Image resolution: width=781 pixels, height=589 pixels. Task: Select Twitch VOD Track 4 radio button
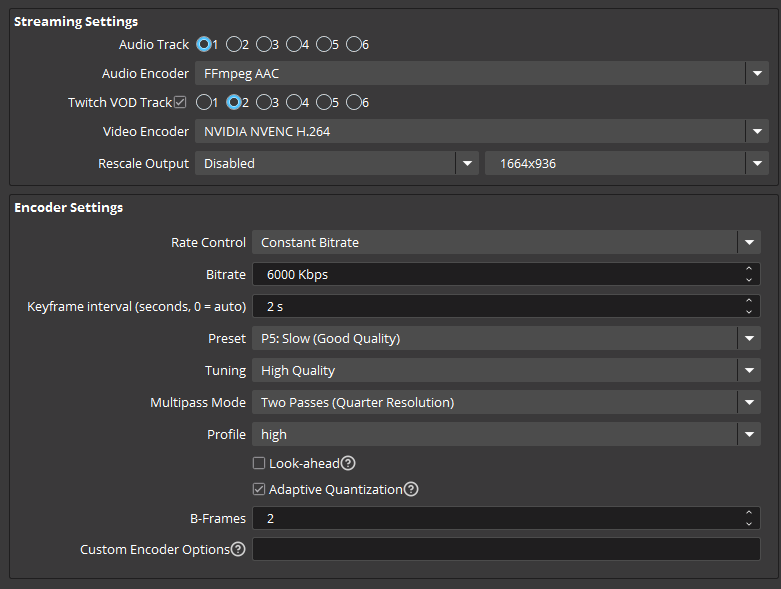click(x=293, y=102)
